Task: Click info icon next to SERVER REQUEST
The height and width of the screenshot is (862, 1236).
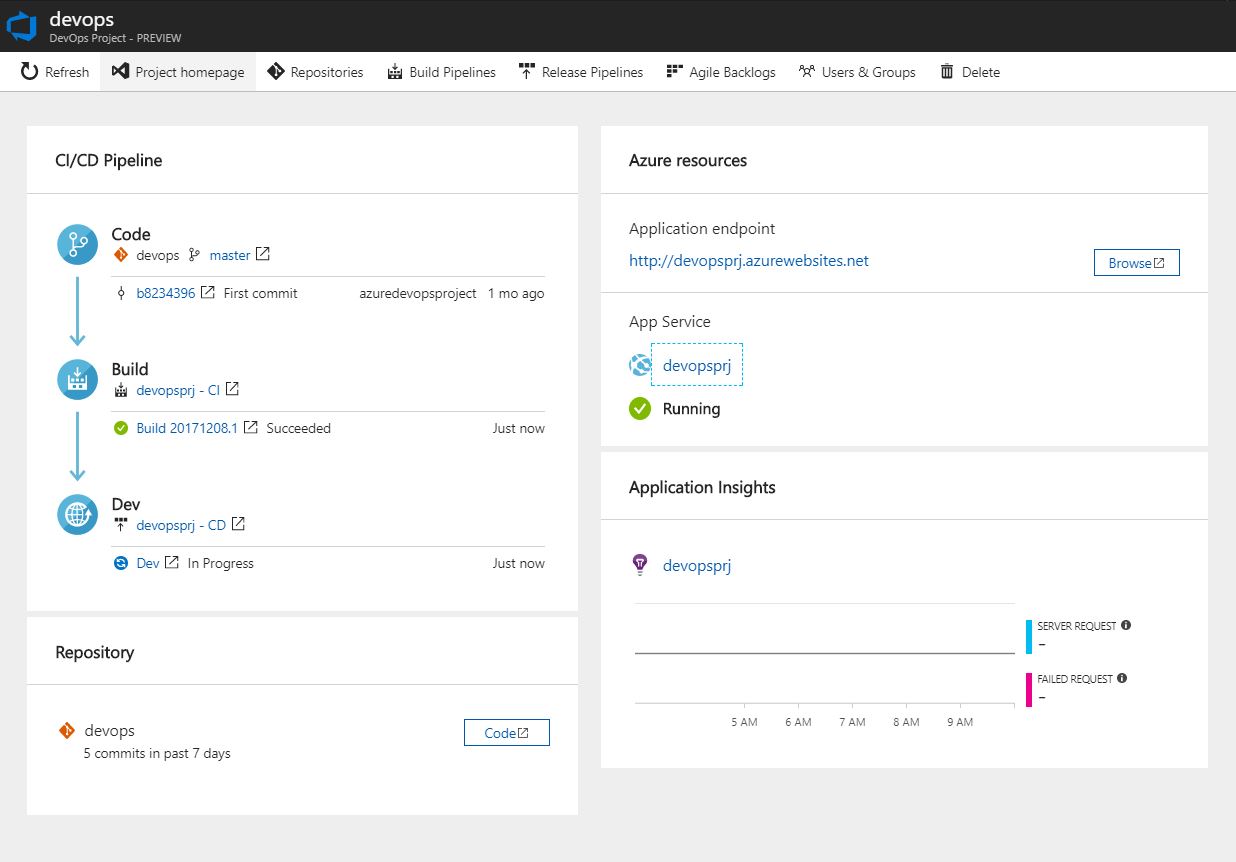Action: click(1126, 625)
